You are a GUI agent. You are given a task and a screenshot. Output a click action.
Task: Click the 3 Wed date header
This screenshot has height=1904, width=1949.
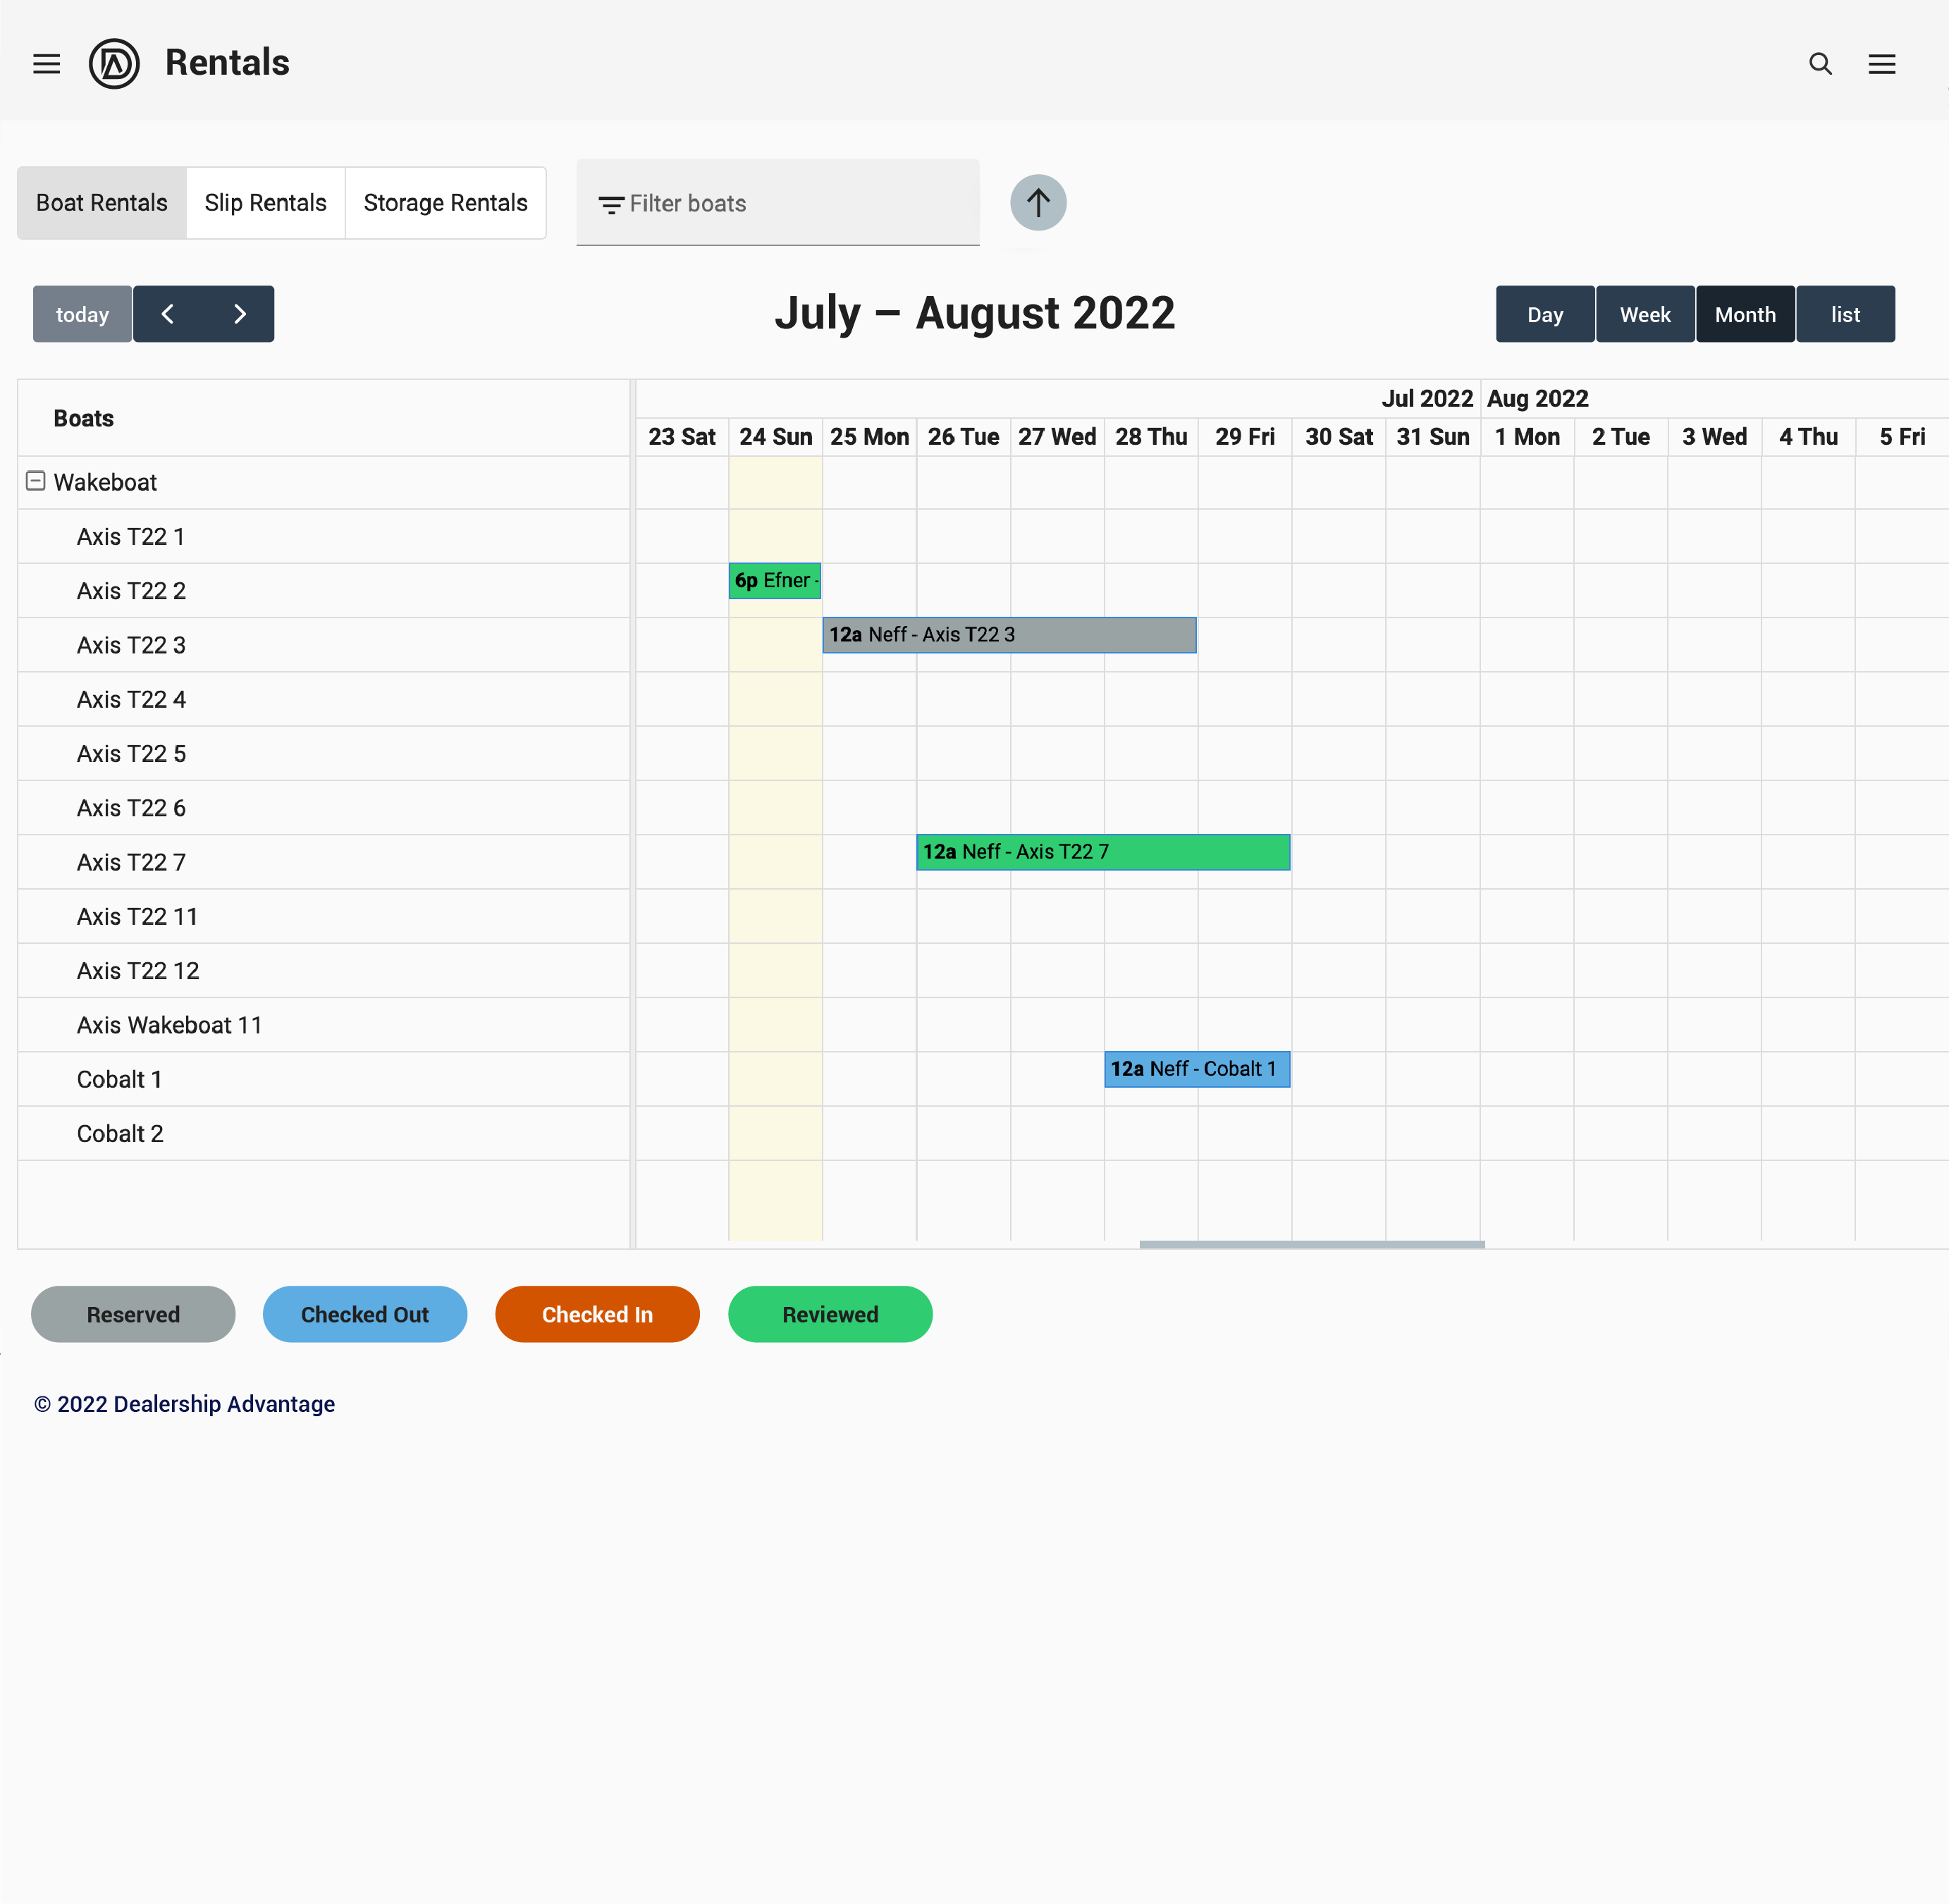tap(1714, 437)
